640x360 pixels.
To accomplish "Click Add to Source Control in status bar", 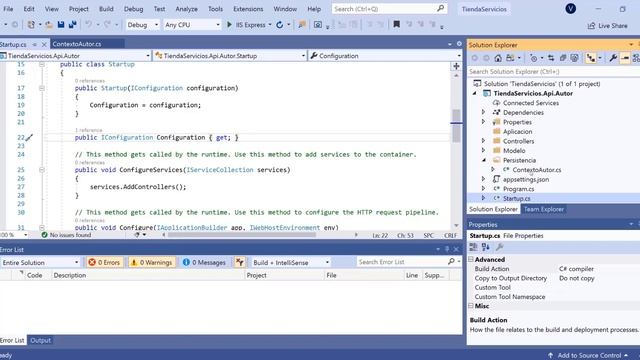I will point(588,356).
